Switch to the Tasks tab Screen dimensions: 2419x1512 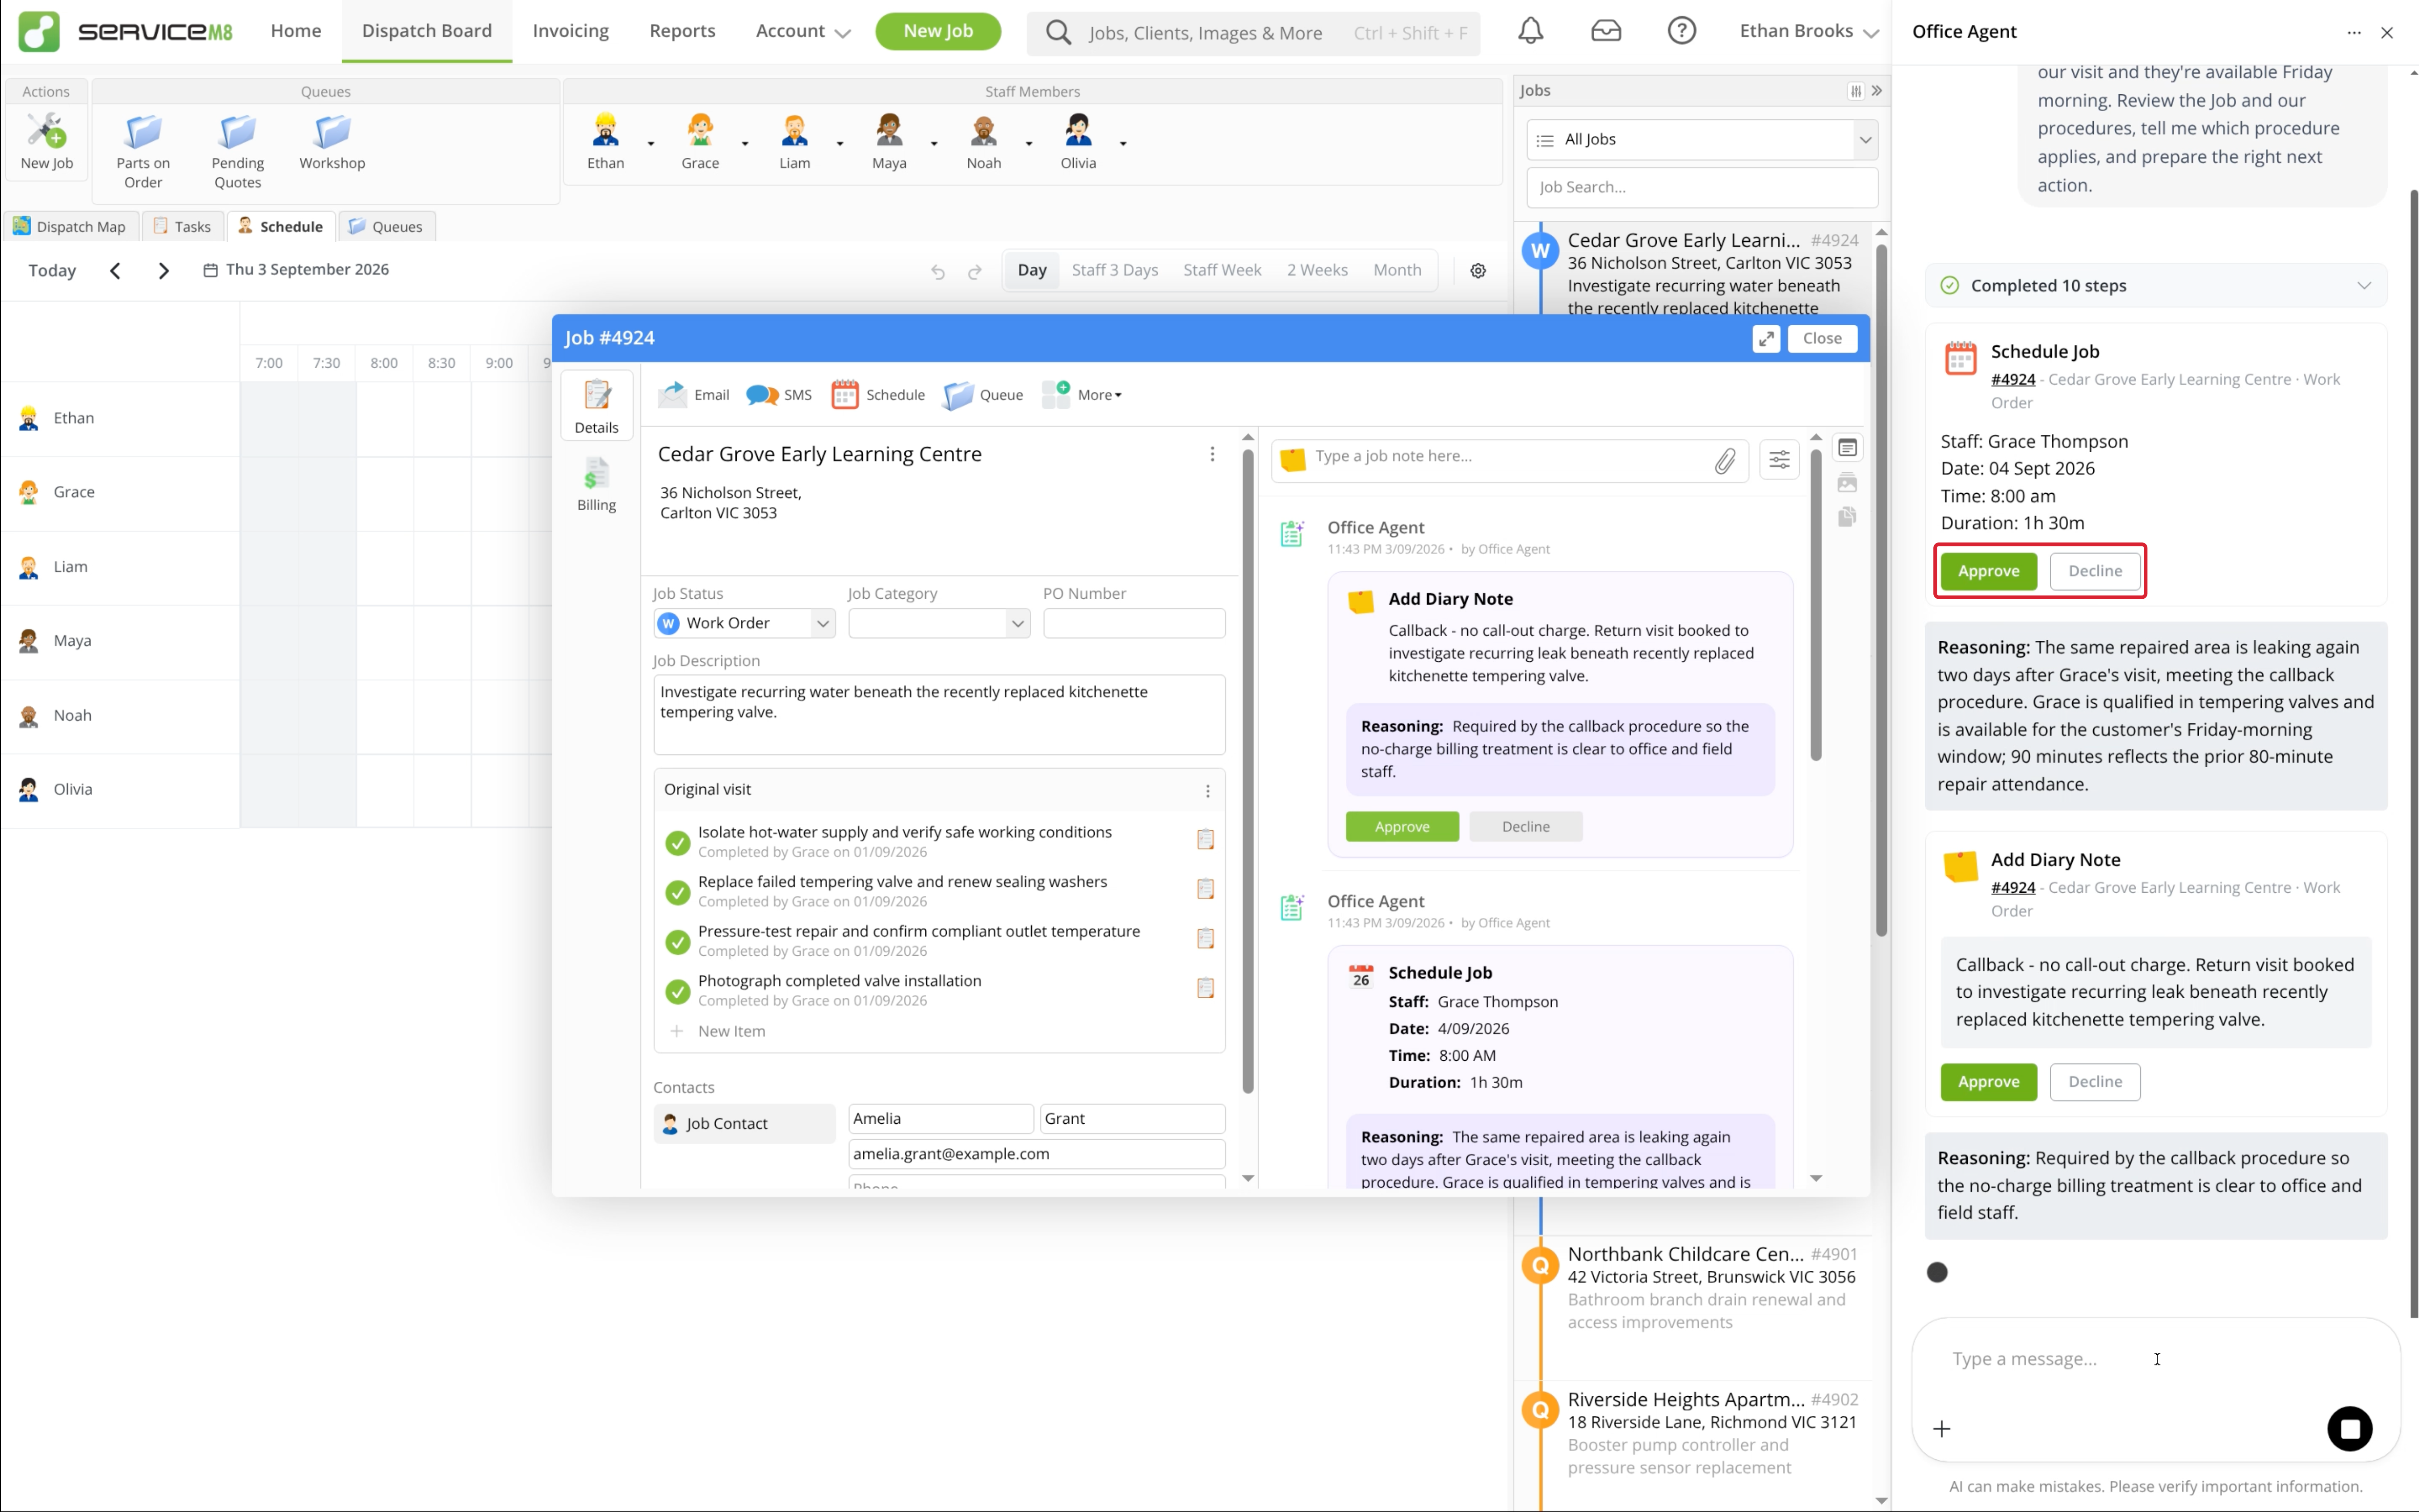pyautogui.click(x=182, y=227)
